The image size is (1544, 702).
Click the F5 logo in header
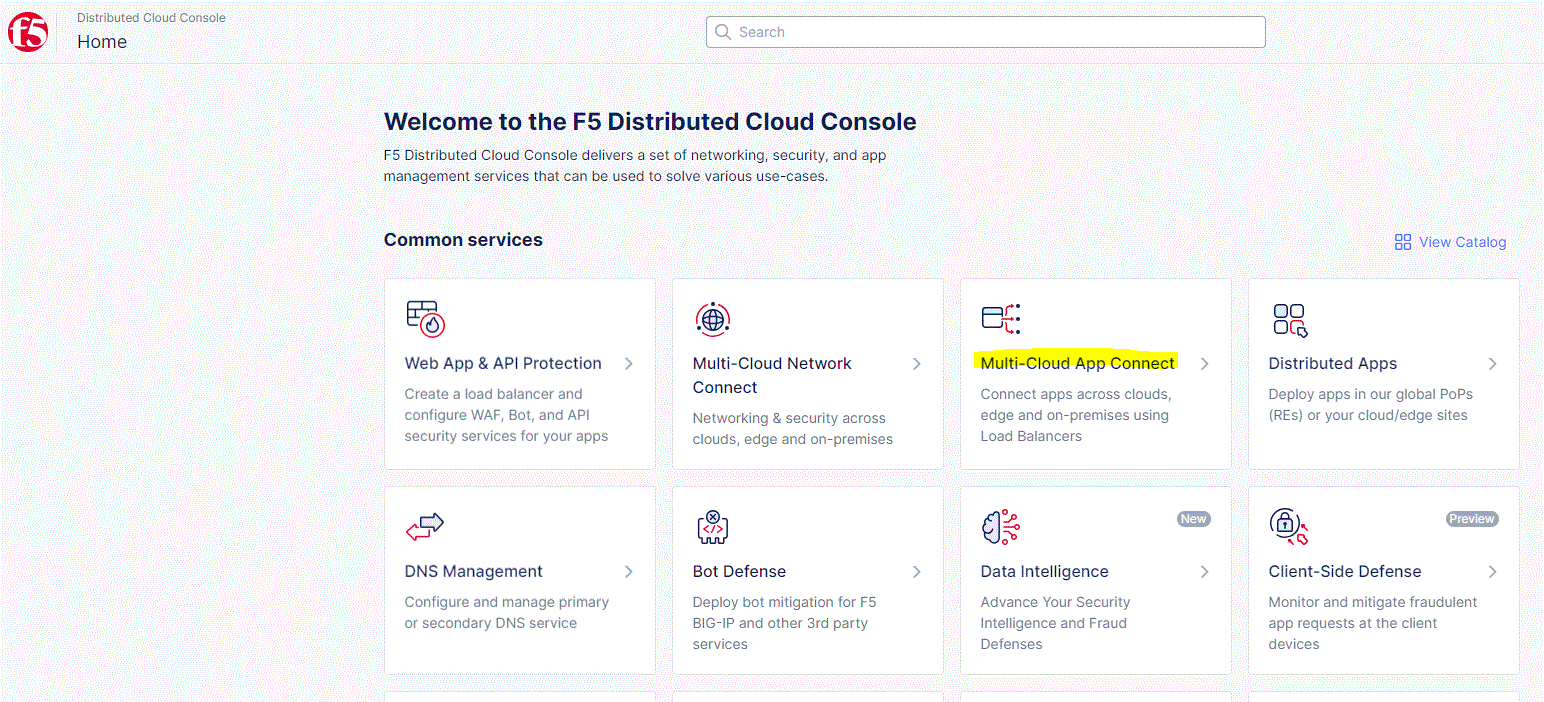[x=28, y=32]
